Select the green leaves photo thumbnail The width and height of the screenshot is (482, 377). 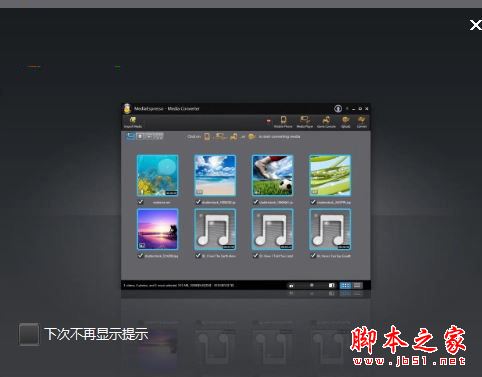[x=330, y=175]
